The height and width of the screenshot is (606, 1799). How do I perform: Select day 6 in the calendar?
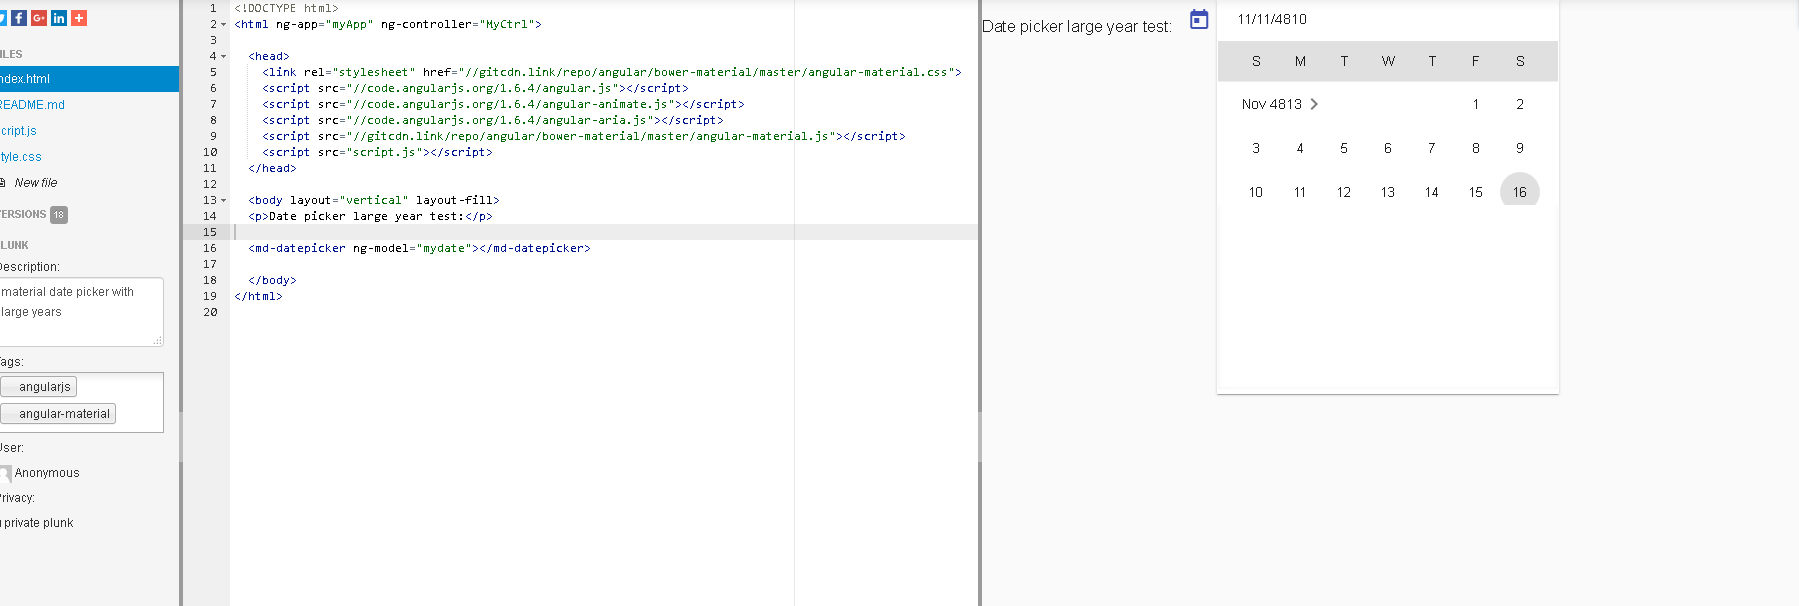pos(1388,148)
